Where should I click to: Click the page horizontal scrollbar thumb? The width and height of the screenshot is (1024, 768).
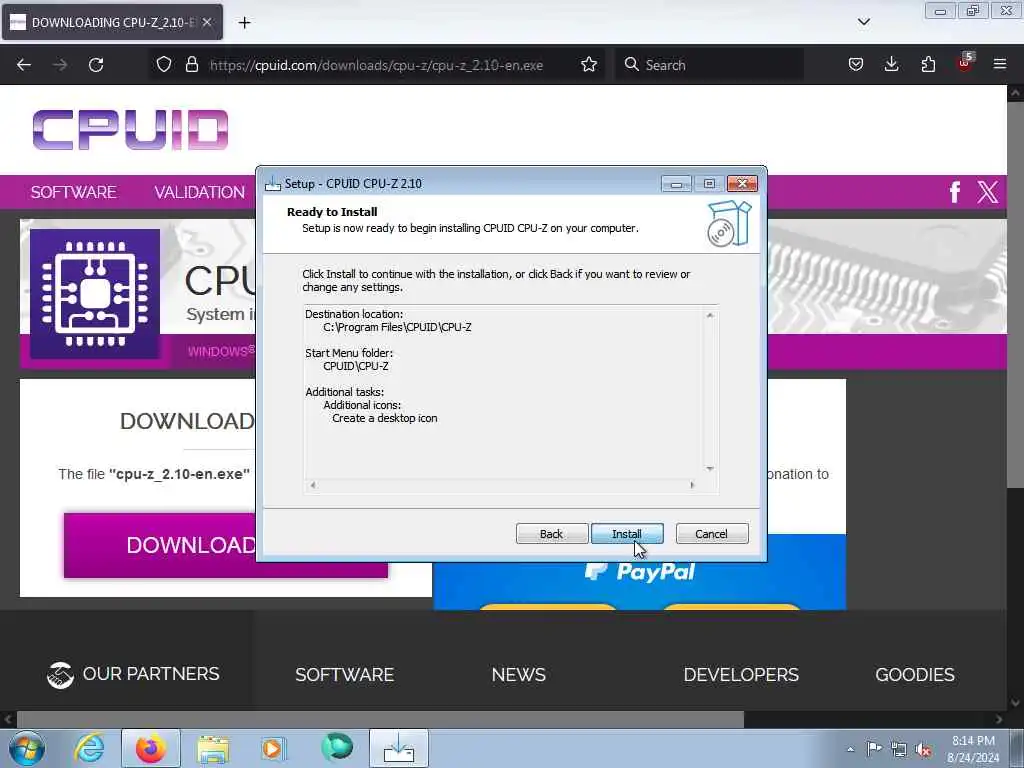coord(380,719)
